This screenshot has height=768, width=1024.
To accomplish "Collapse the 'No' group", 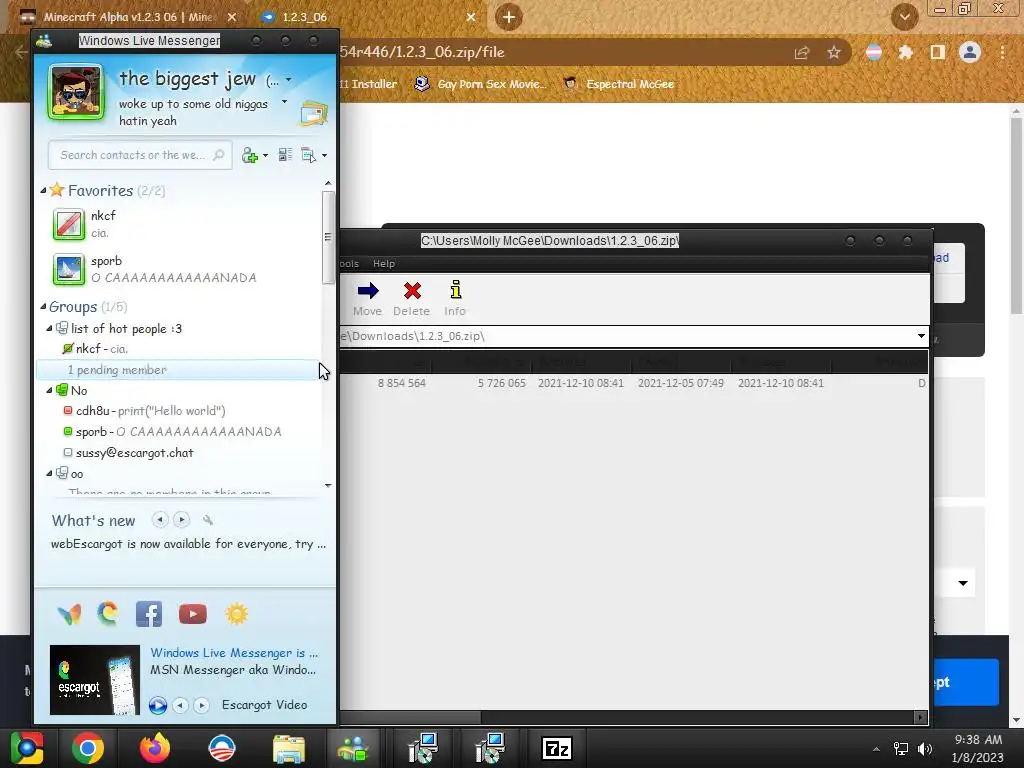I will tap(49, 391).
